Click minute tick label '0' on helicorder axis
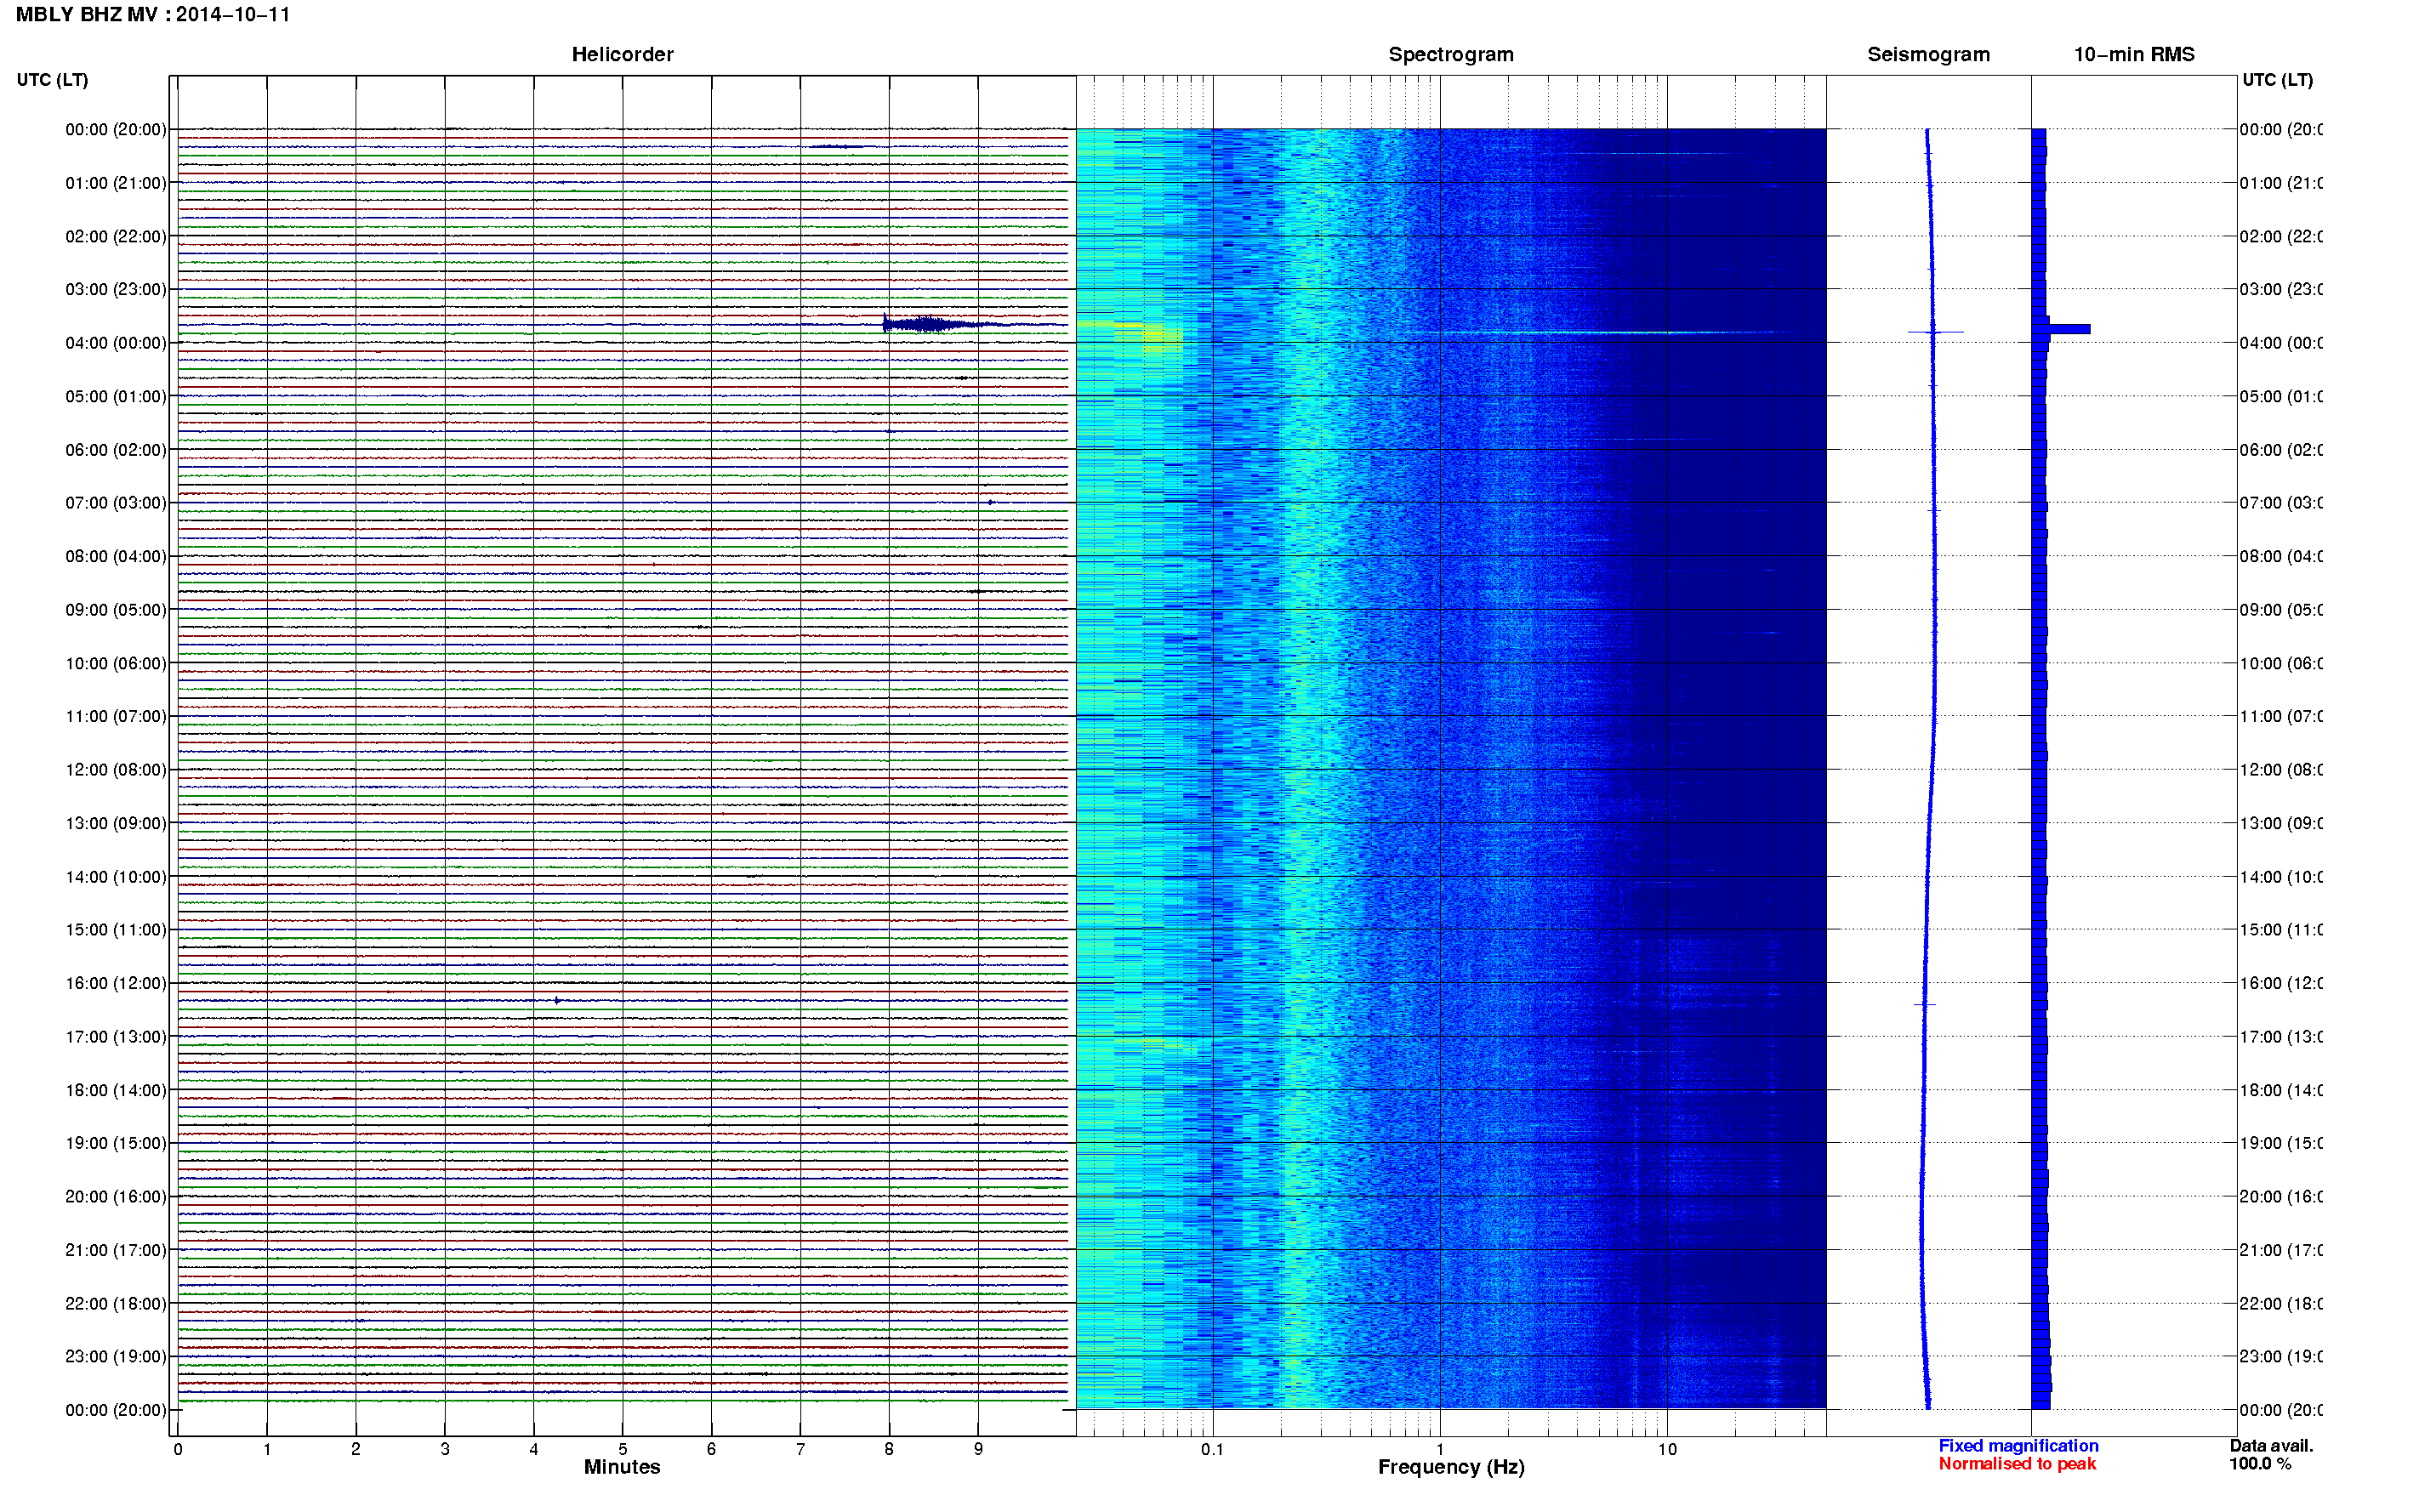 click(x=178, y=1449)
